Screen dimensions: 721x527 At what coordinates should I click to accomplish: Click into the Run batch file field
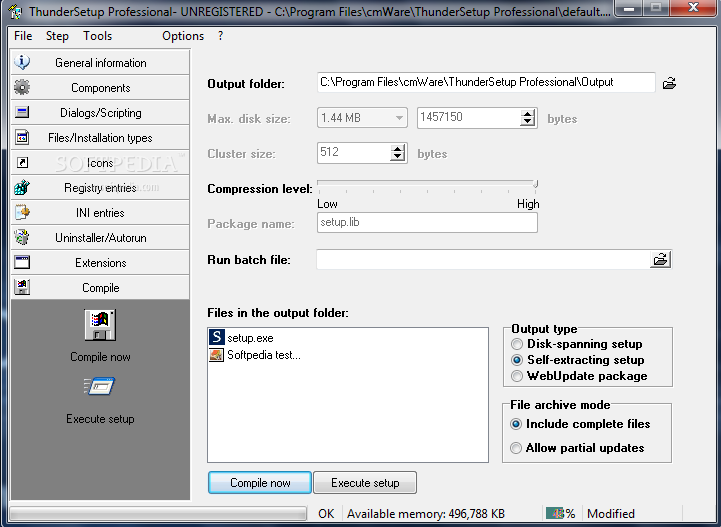click(483, 260)
